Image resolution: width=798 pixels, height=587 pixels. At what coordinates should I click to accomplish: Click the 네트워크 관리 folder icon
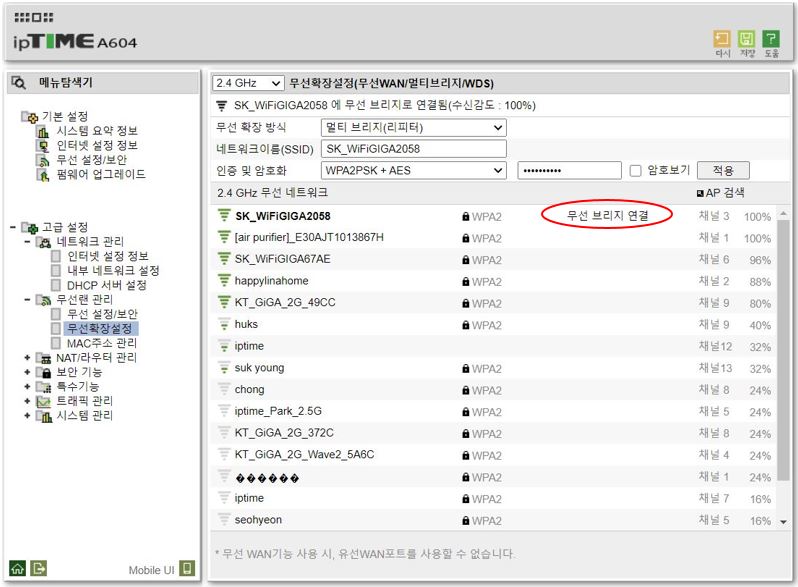click(x=44, y=242)
